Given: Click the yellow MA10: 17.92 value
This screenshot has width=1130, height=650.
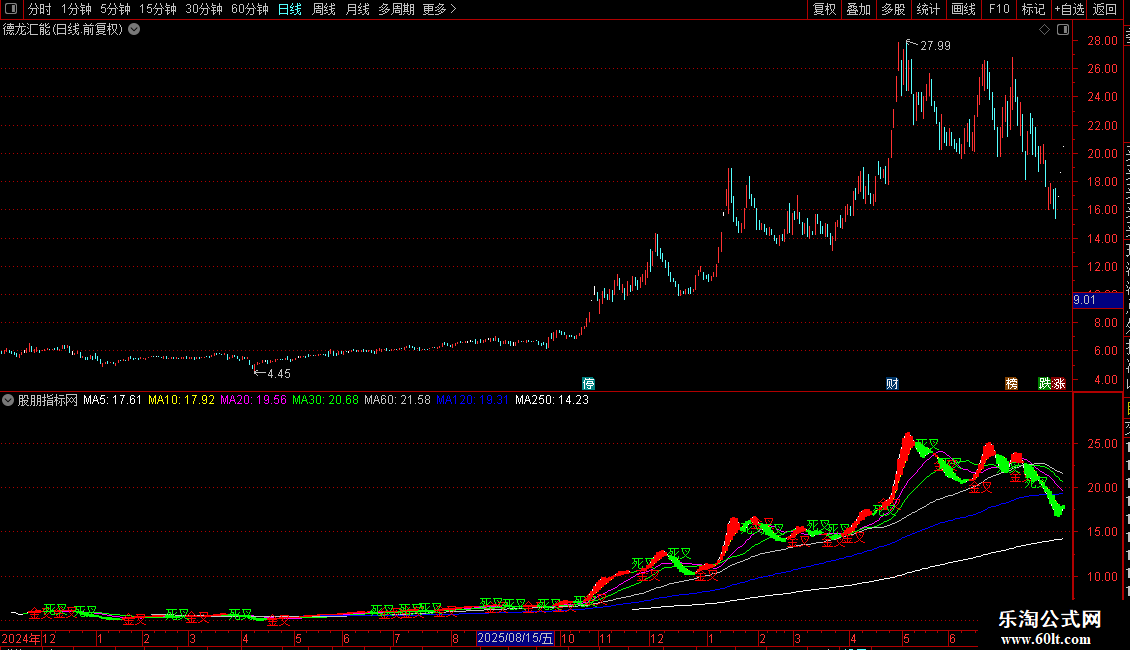Looking at the screenshot, I should point(181,400).
